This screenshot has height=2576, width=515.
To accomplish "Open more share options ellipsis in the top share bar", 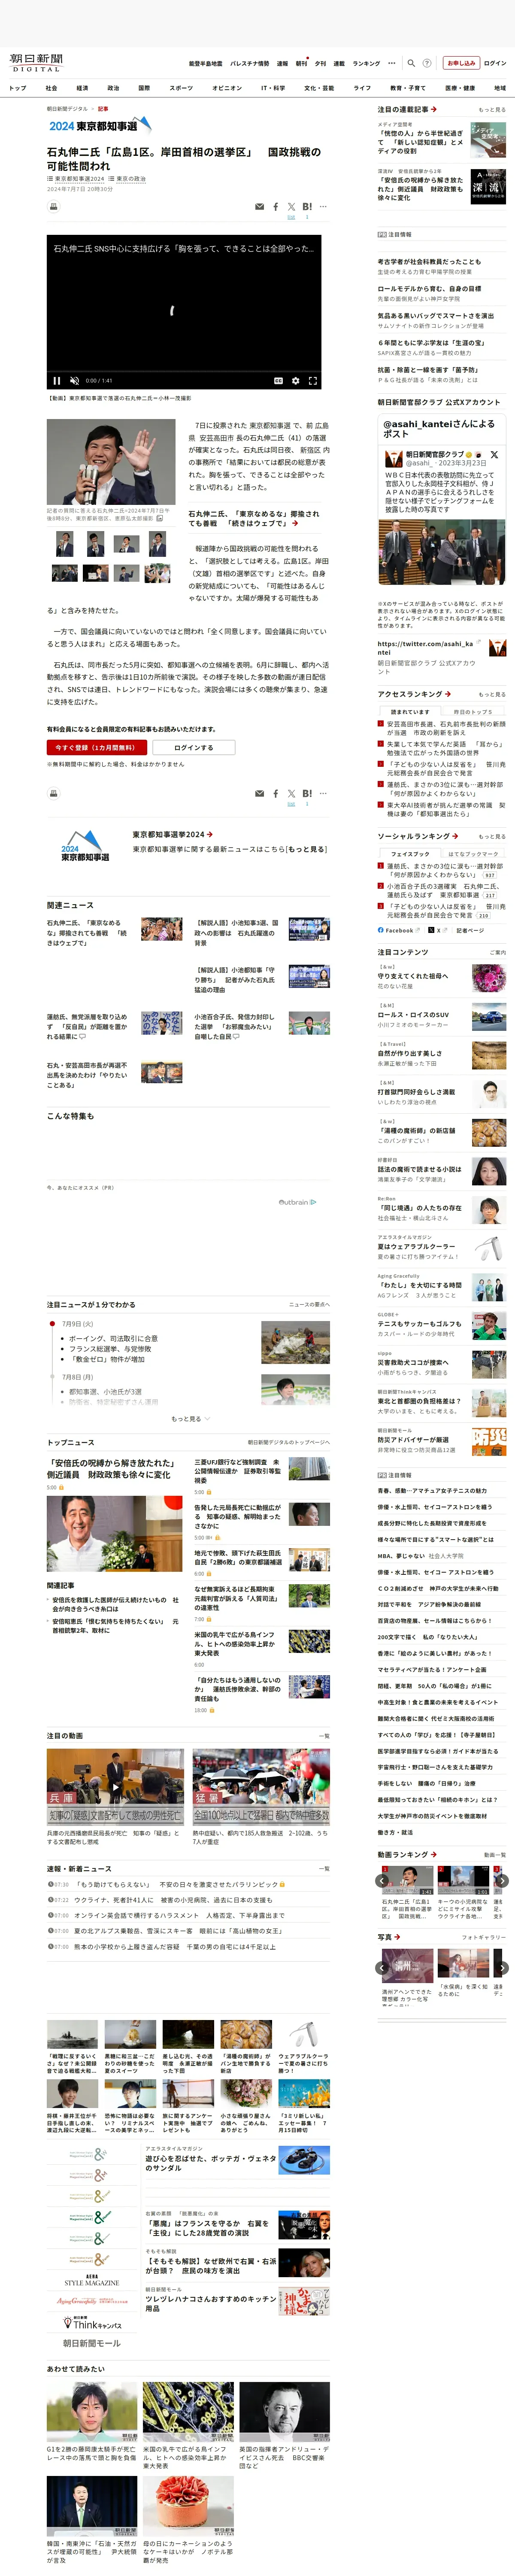I will tap(323, 206).
